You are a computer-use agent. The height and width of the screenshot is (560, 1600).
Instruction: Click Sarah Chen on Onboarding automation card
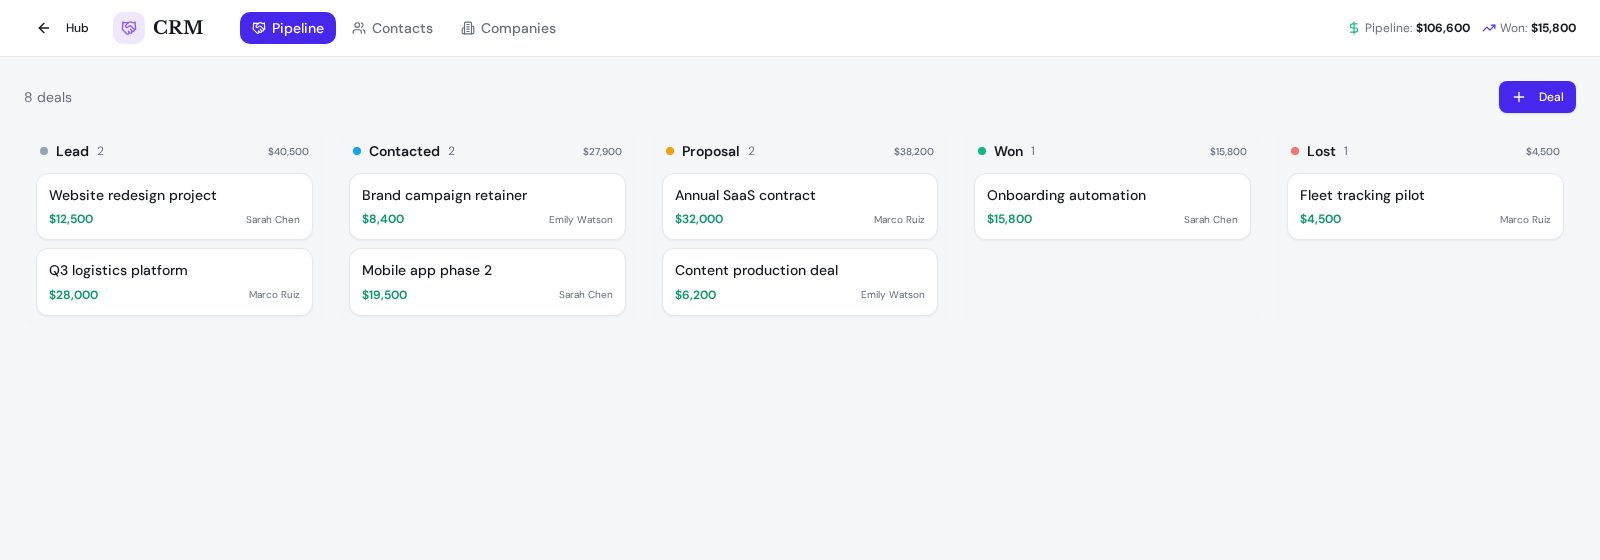coord(1211,220)
